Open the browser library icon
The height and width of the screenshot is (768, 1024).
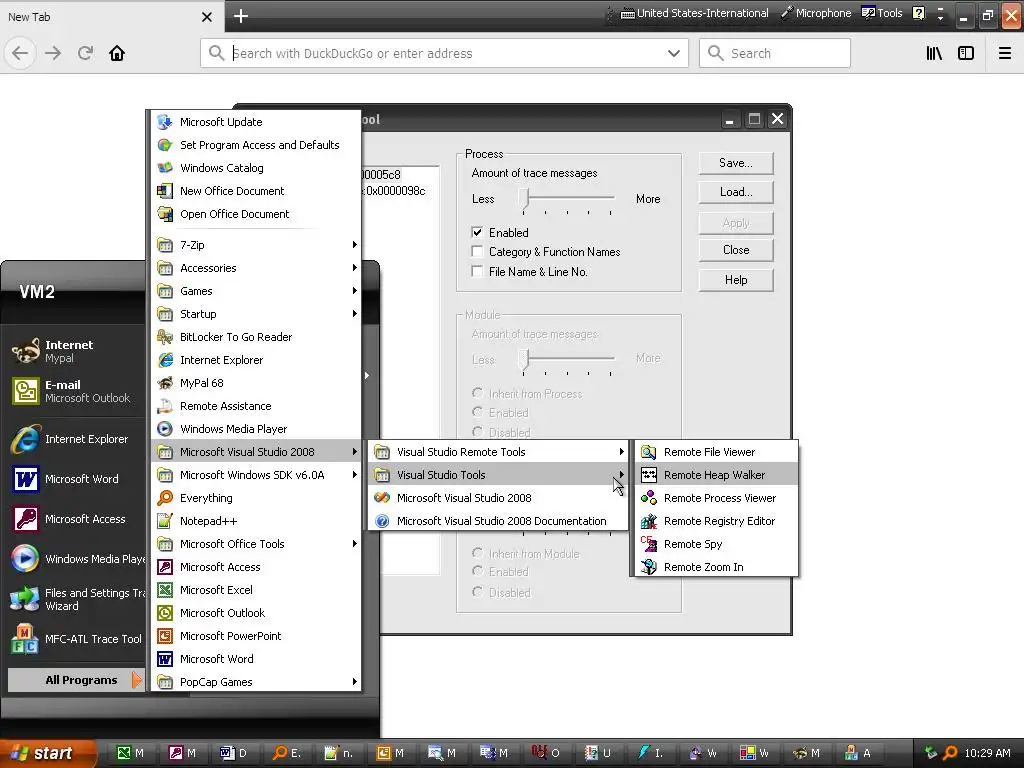(934, 53)
